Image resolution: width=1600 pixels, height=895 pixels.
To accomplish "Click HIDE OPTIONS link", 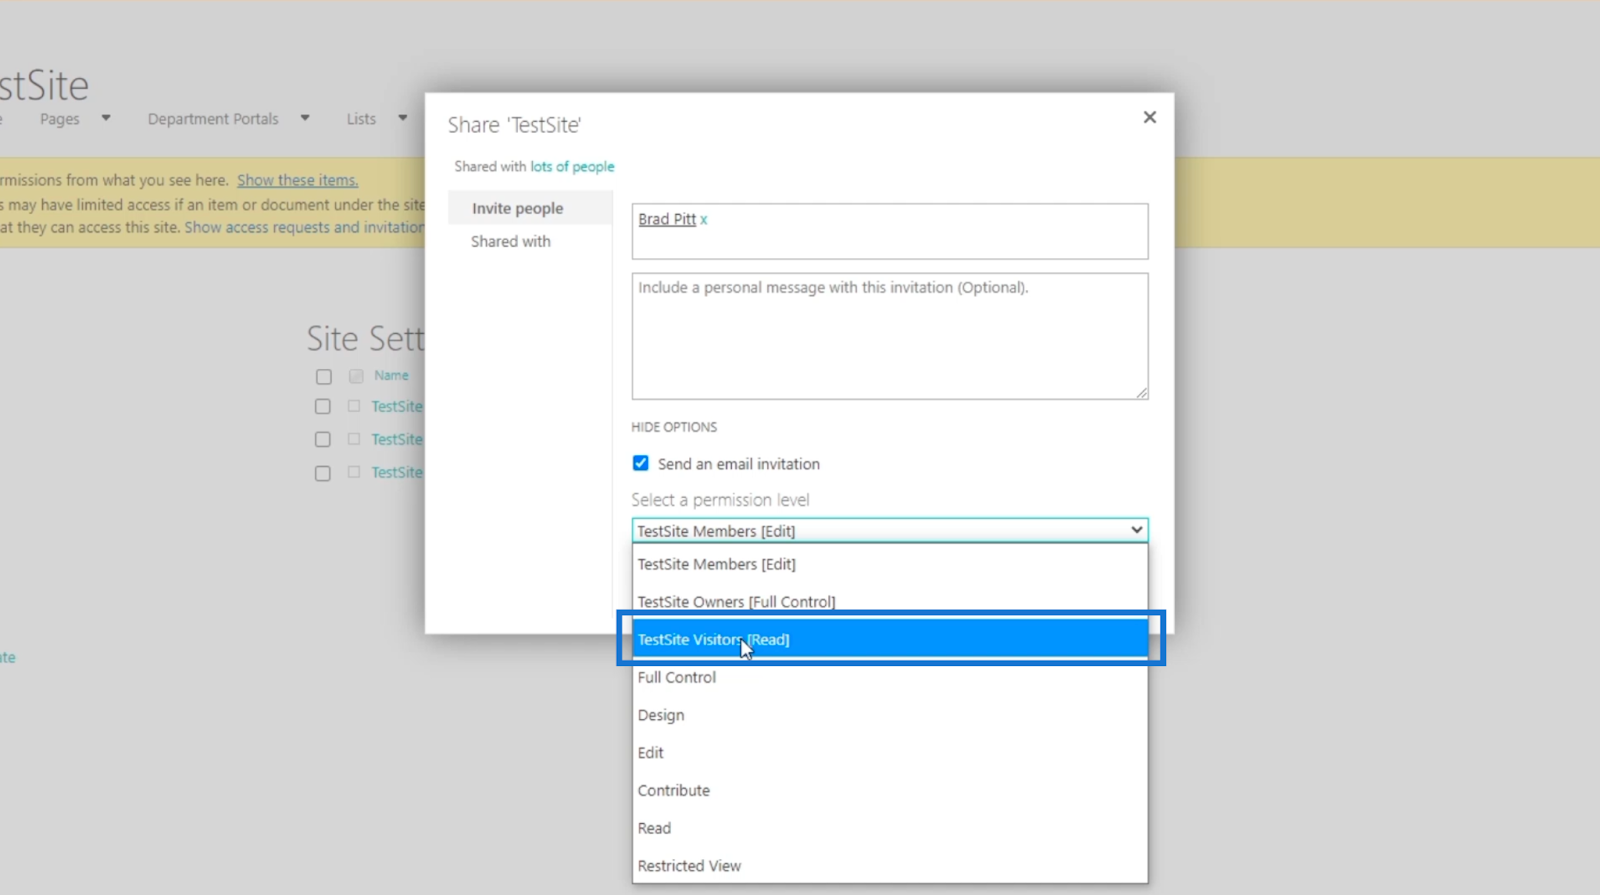I will tap(674, 427).
